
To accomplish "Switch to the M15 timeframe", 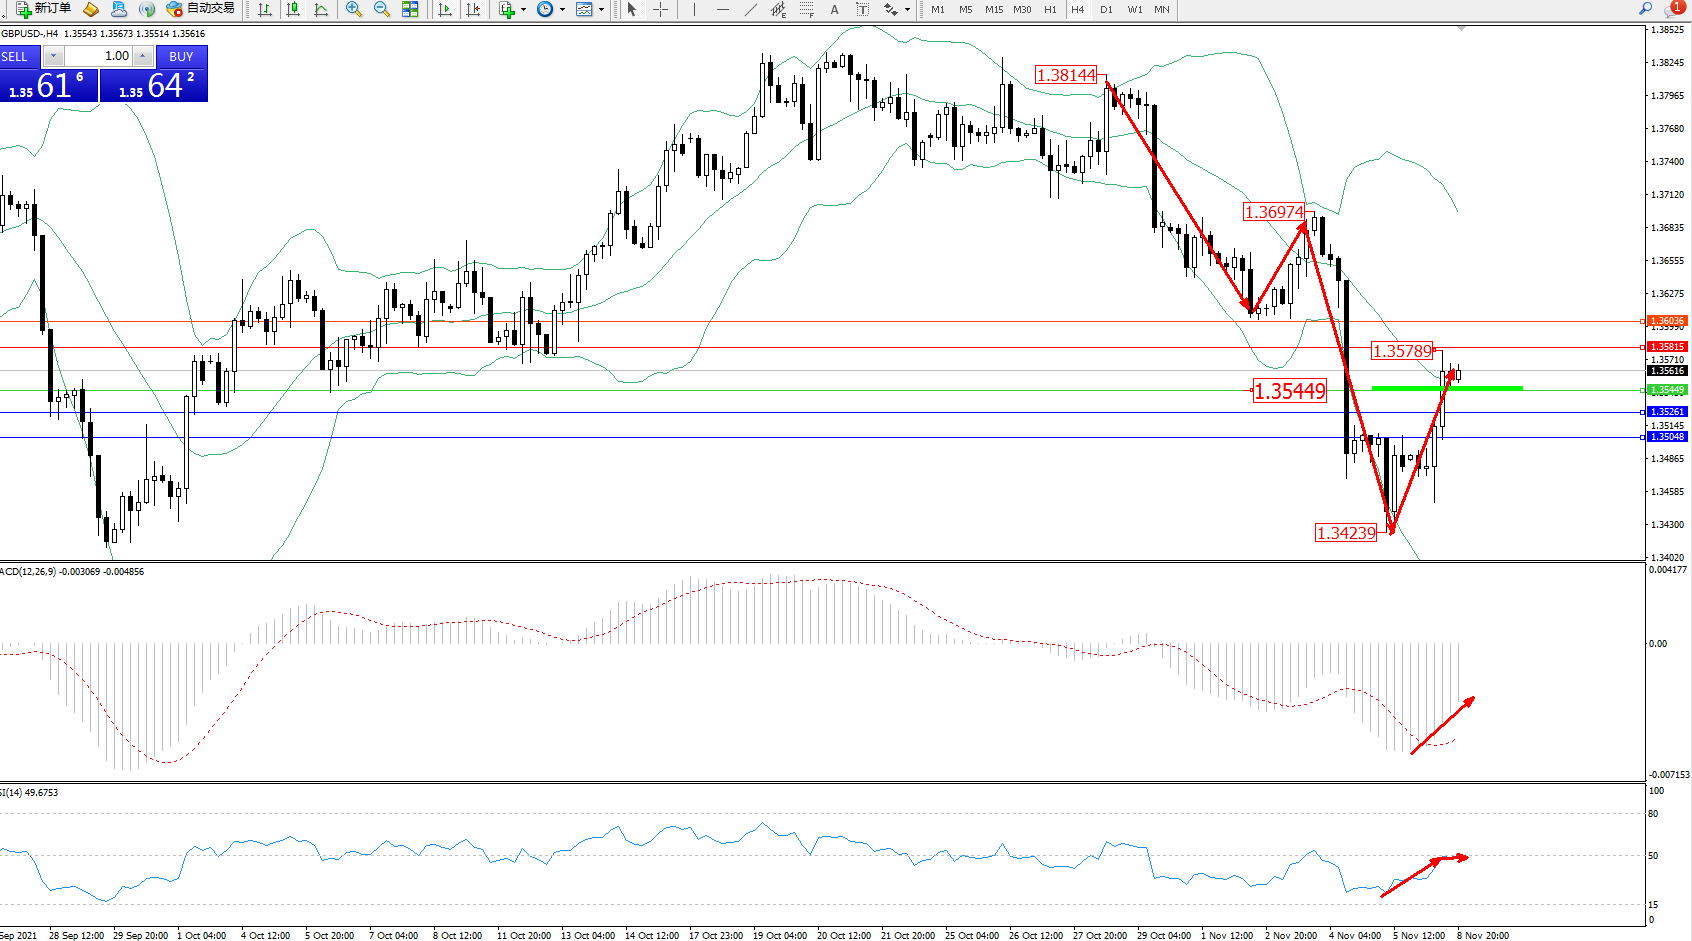I will pos(993,9).
